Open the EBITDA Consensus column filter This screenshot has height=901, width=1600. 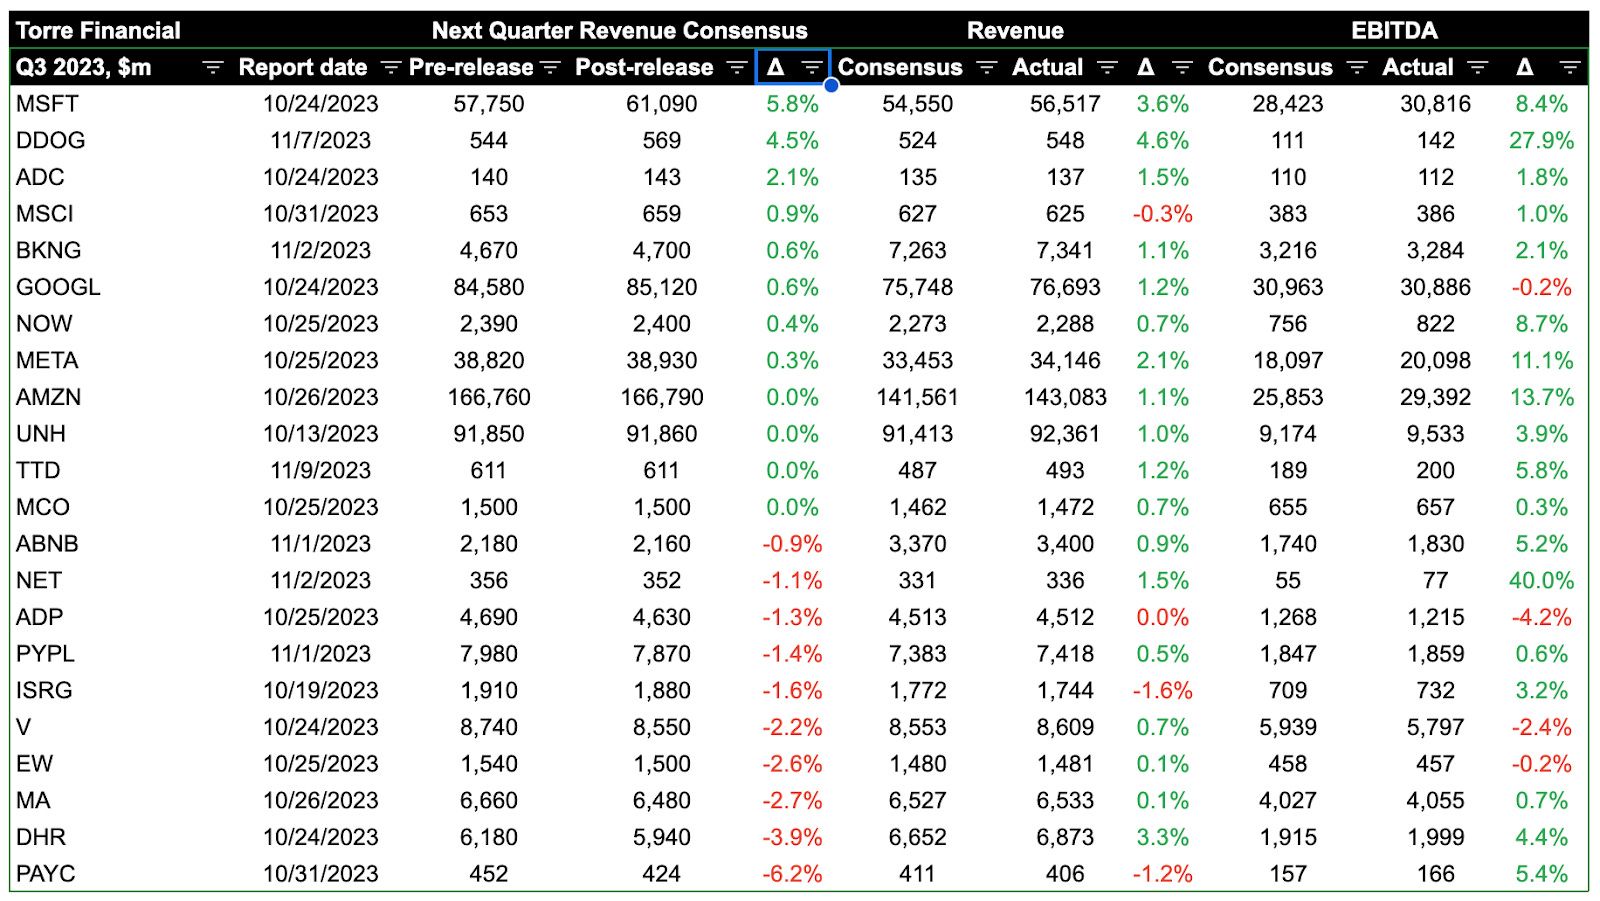click(1357, 67)
